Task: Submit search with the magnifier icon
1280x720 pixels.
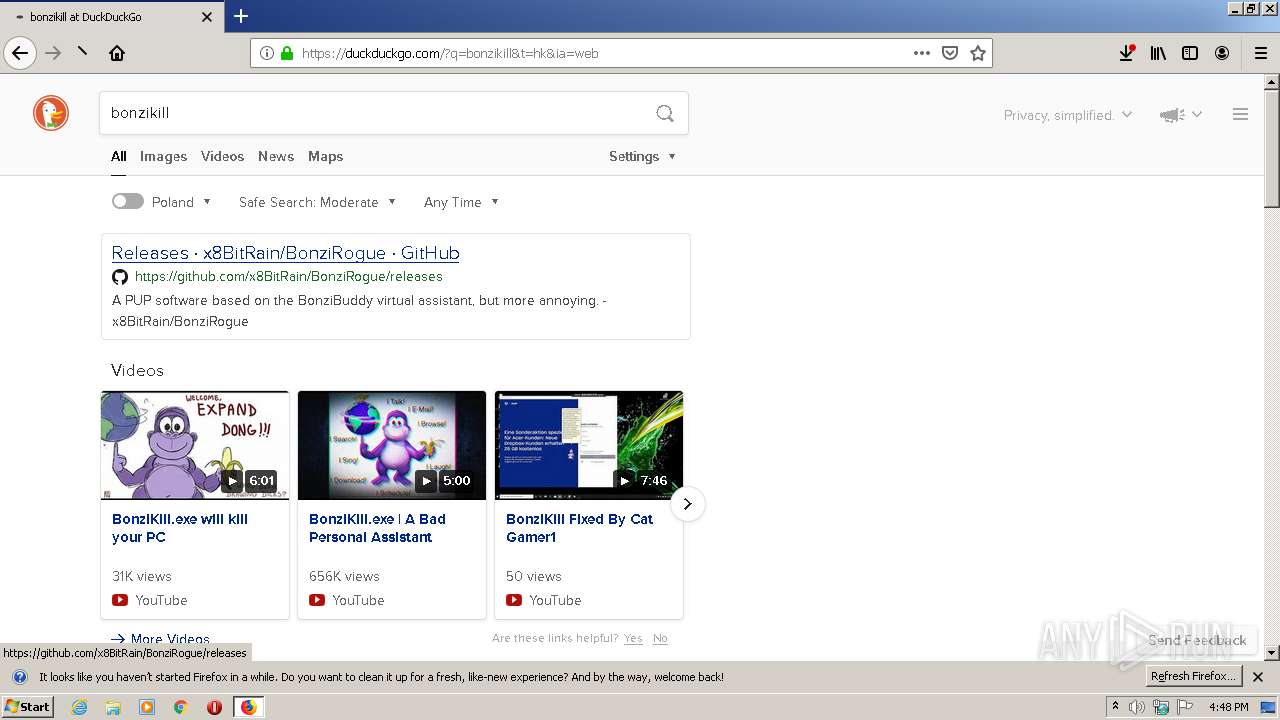Action: pos(665,113)
